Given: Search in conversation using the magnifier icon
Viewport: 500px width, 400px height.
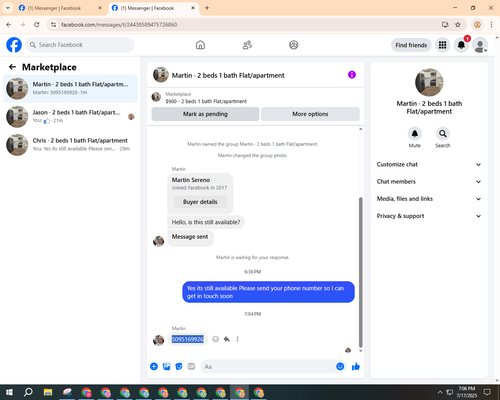Looking at the screenshot, I should [x=443, y=134].
